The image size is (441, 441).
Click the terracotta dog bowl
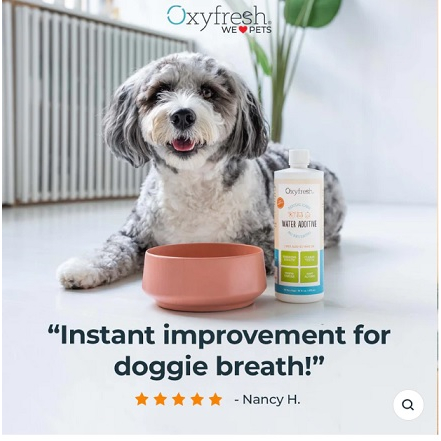[x=204, y=276]
